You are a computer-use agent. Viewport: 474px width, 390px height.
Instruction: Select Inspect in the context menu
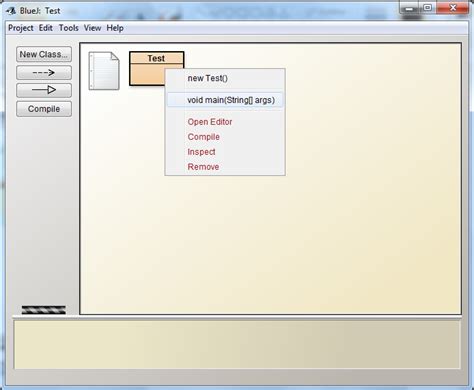point(225,152)
